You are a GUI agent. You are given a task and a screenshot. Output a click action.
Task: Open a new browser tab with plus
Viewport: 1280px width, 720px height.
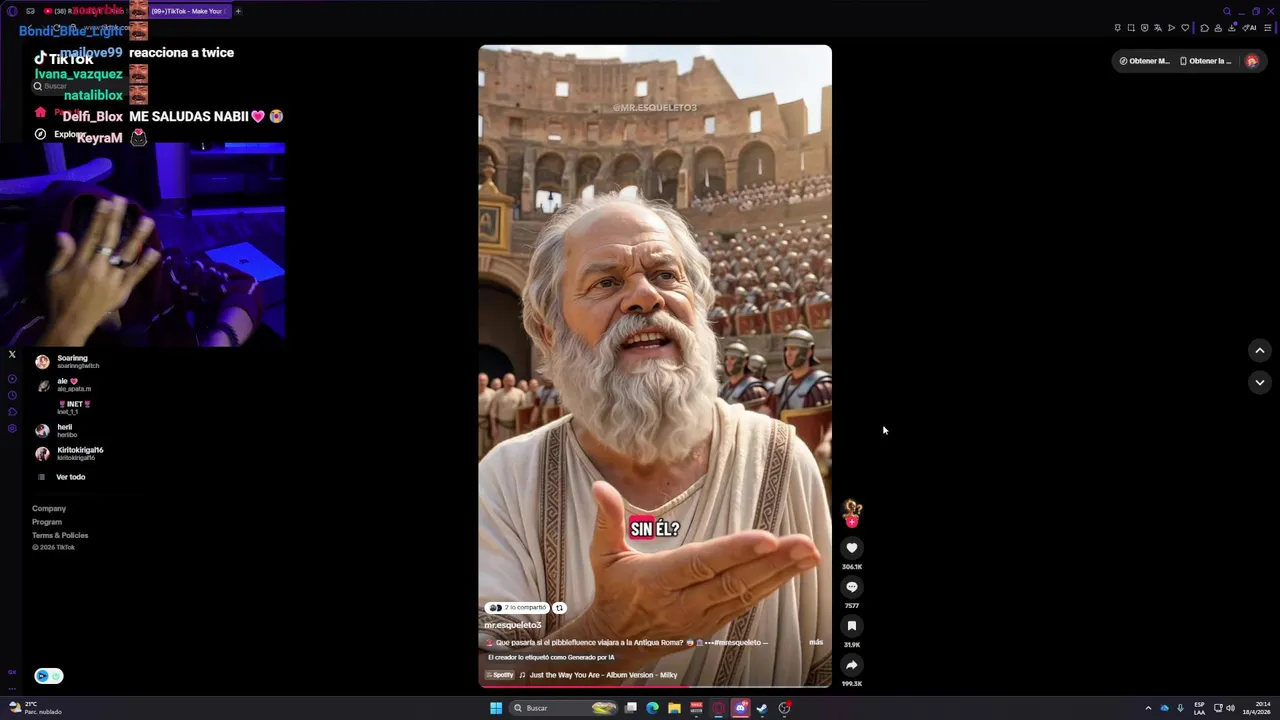[x=238, y=11]
